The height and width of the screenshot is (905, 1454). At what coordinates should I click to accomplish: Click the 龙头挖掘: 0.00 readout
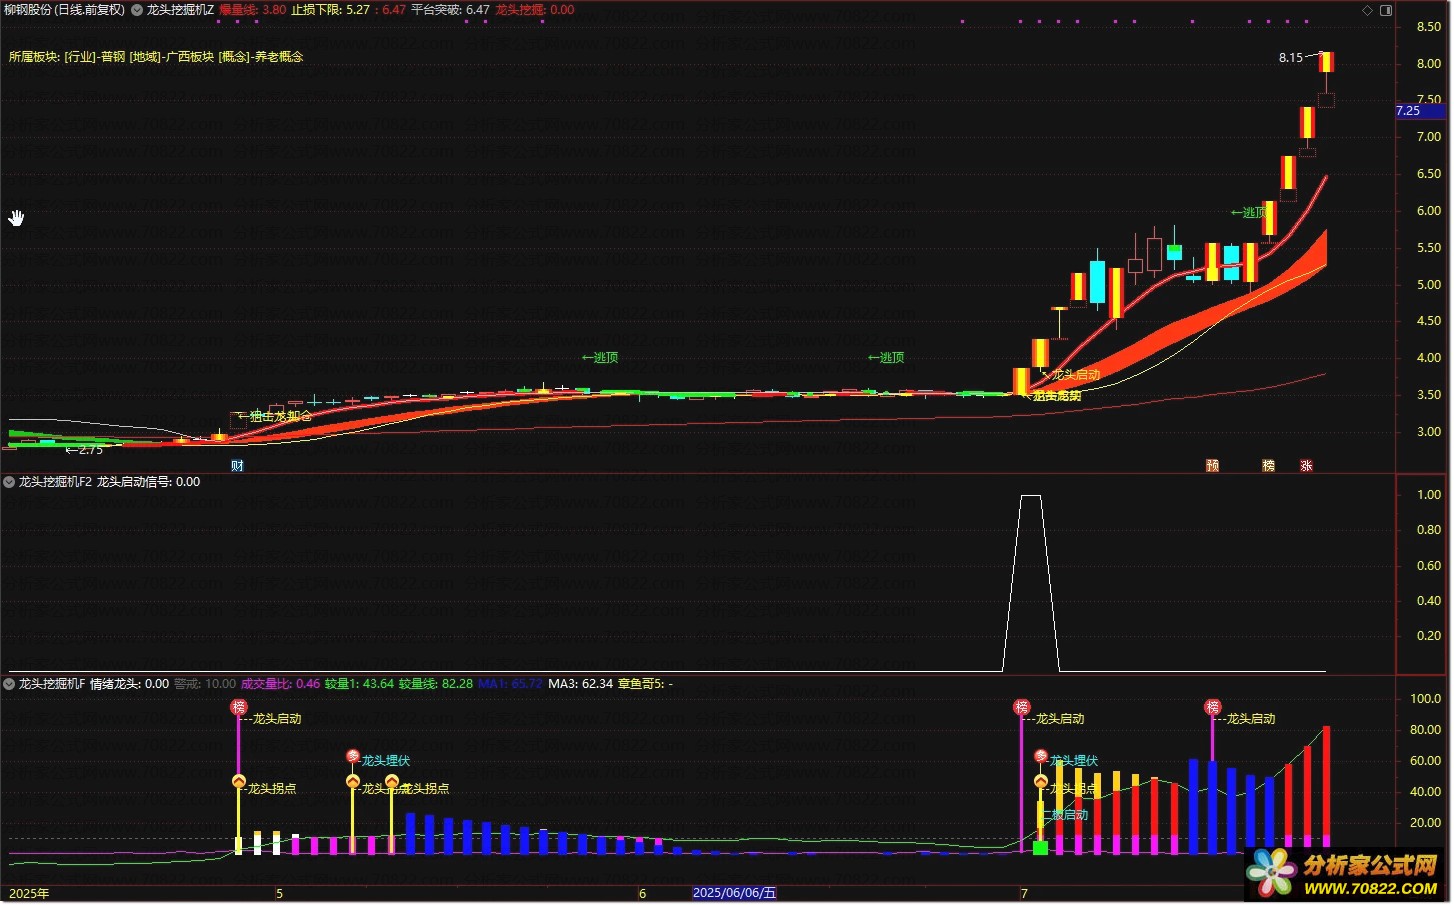535,10
